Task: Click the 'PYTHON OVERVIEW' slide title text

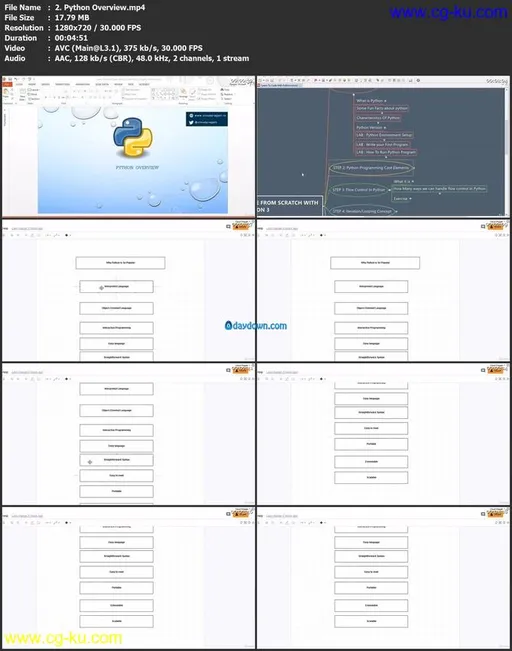Action: click(x=137, y=167)
